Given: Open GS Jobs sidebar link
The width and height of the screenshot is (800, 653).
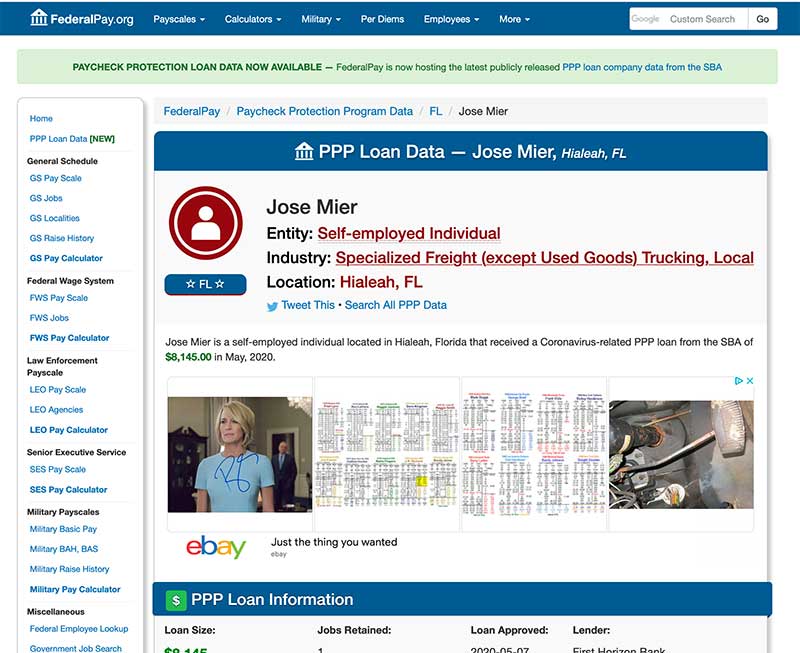Looking at the screenshot, I should click(x=46, y=198).
